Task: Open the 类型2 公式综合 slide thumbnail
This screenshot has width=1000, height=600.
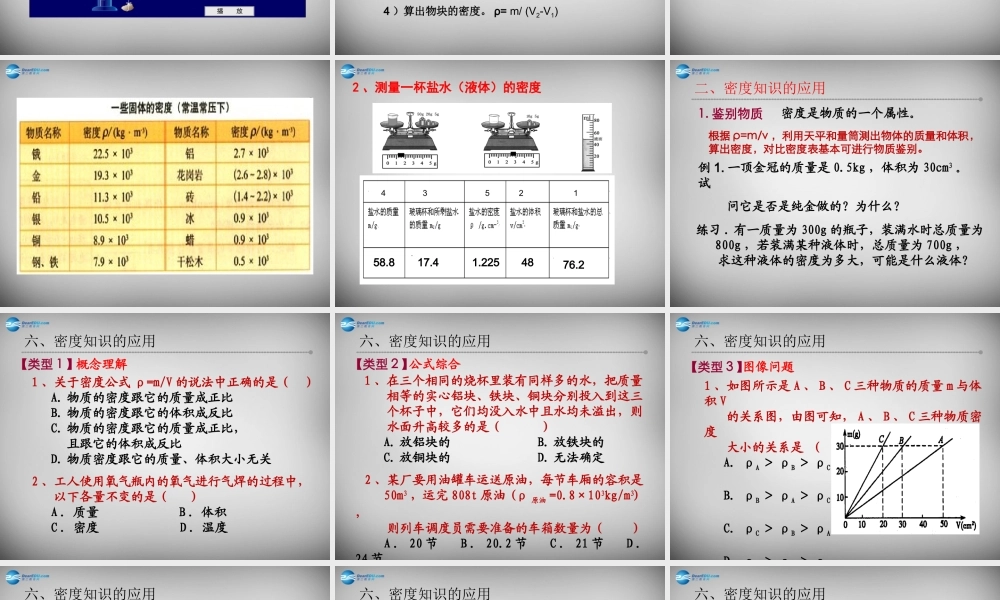Action: (x=500, y=436)
